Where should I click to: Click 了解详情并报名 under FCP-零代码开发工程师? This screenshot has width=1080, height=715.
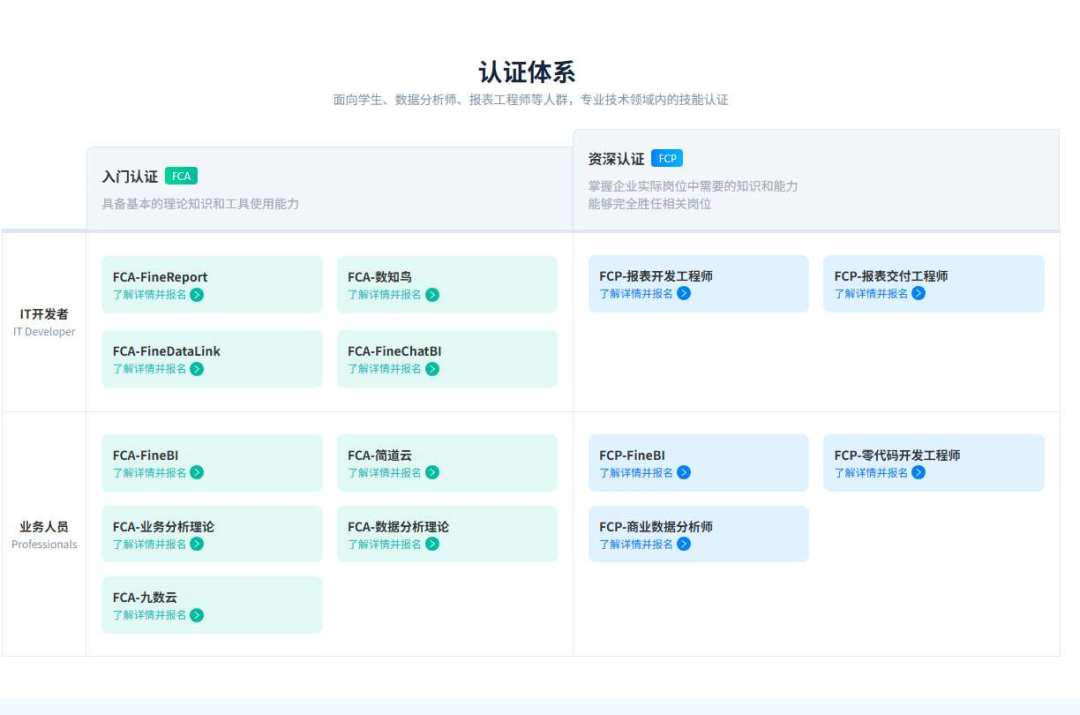pos(871,473)
